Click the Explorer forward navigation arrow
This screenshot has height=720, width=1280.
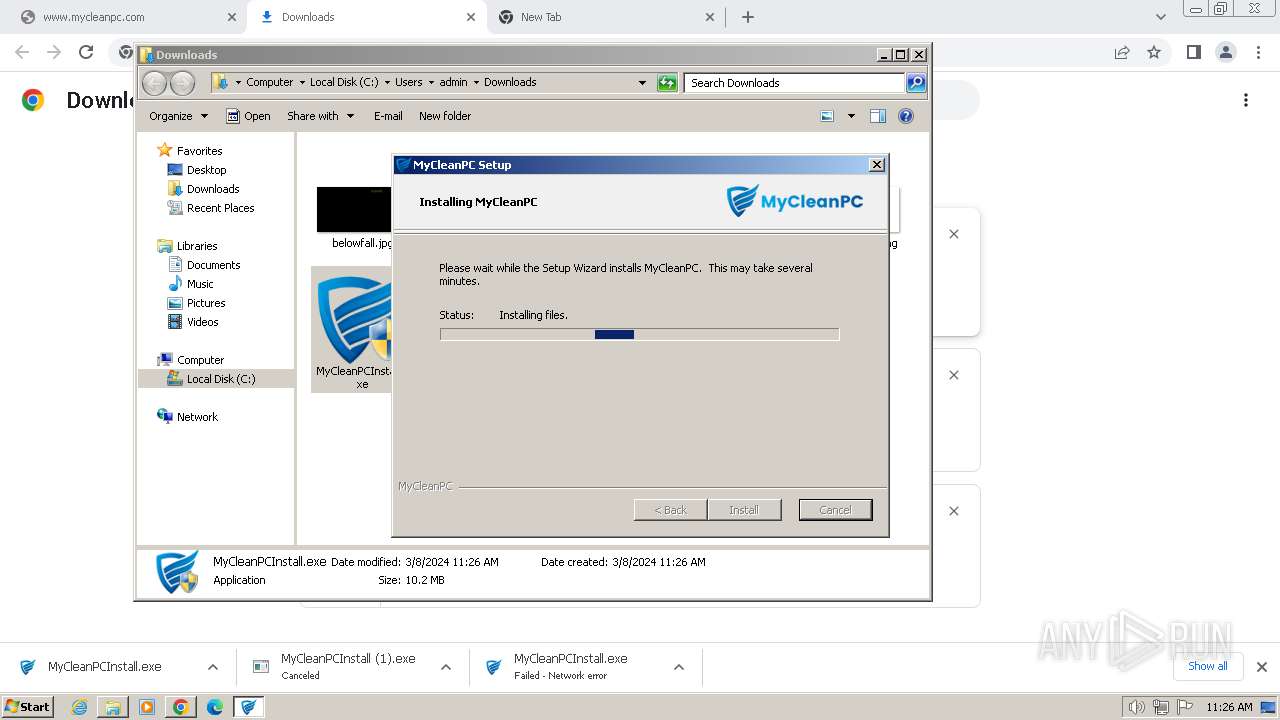pyautogui.click(x=182, y=83)
